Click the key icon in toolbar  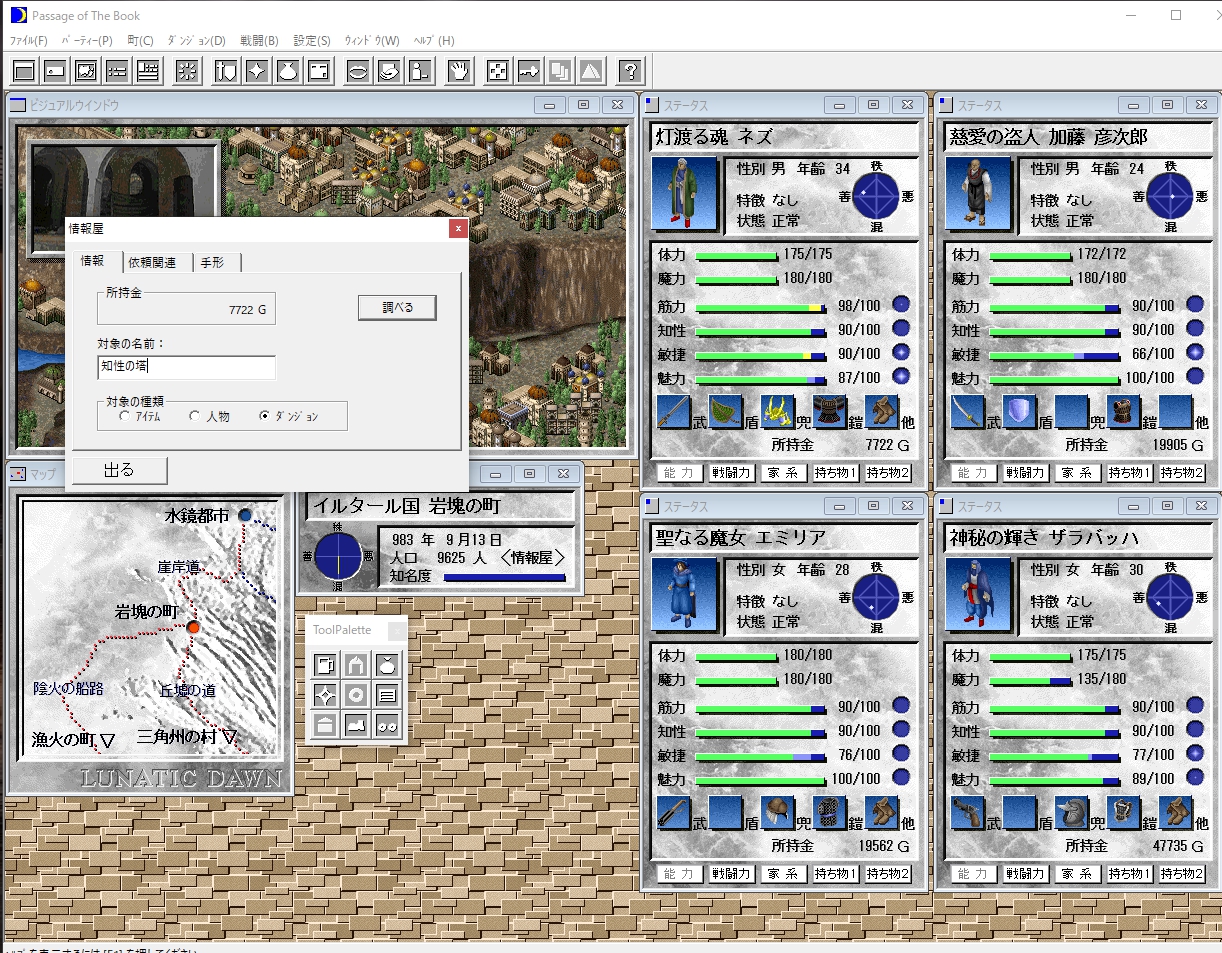pos(529,71)
